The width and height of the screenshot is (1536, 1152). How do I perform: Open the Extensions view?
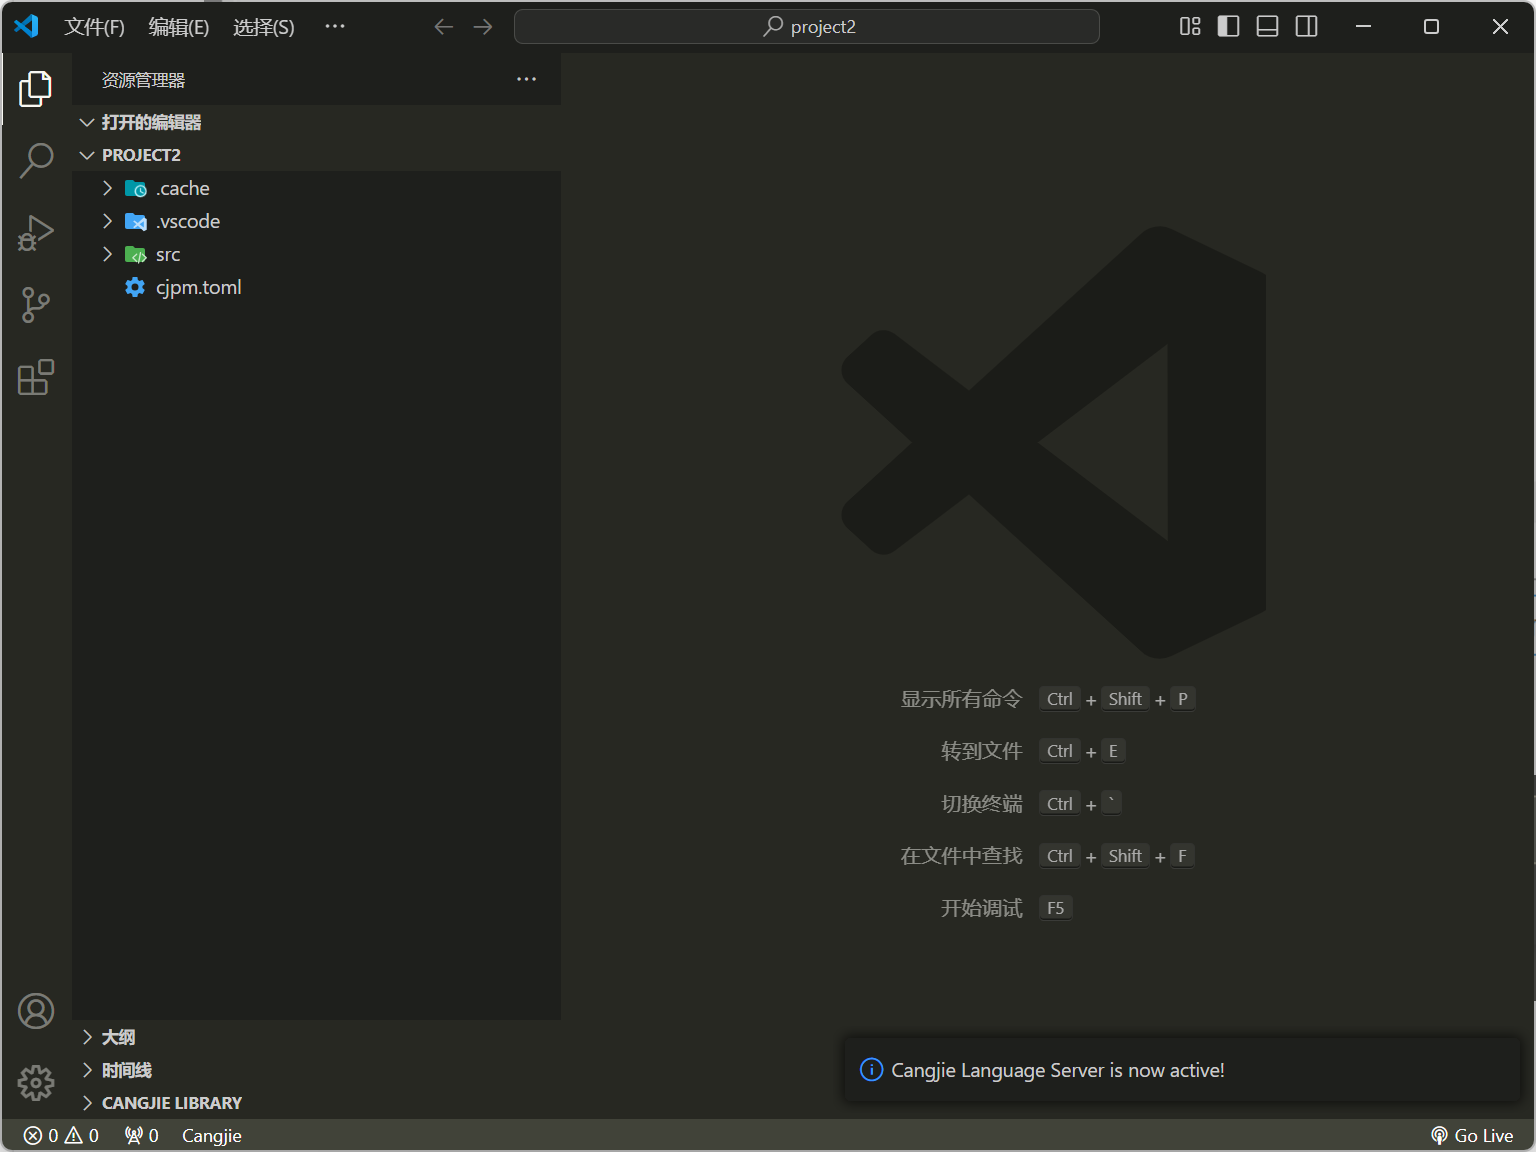pos(36,377)
